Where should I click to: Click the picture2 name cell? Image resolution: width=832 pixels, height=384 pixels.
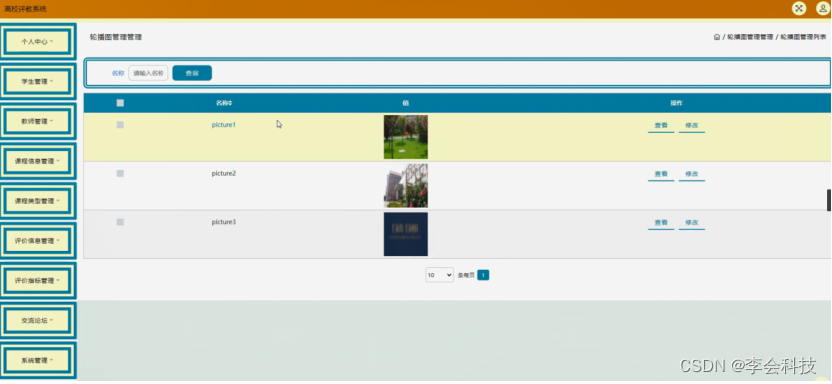223,173
